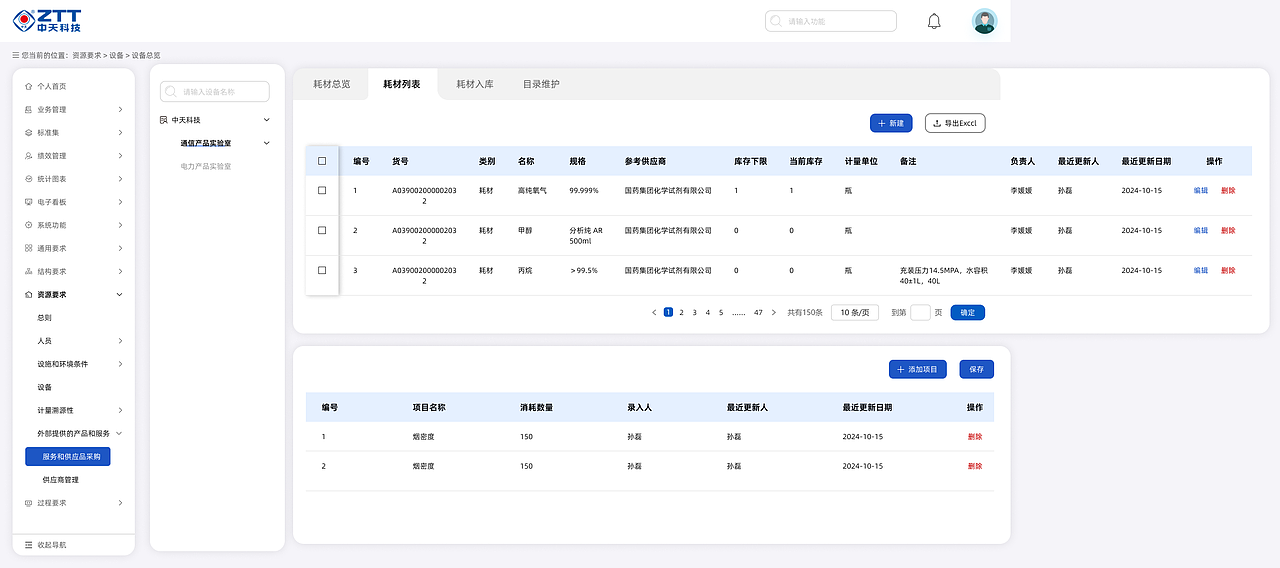The image size is (1280, 568).
Task: Open notifications with the bell icon
Action: (x=934, y=21)
